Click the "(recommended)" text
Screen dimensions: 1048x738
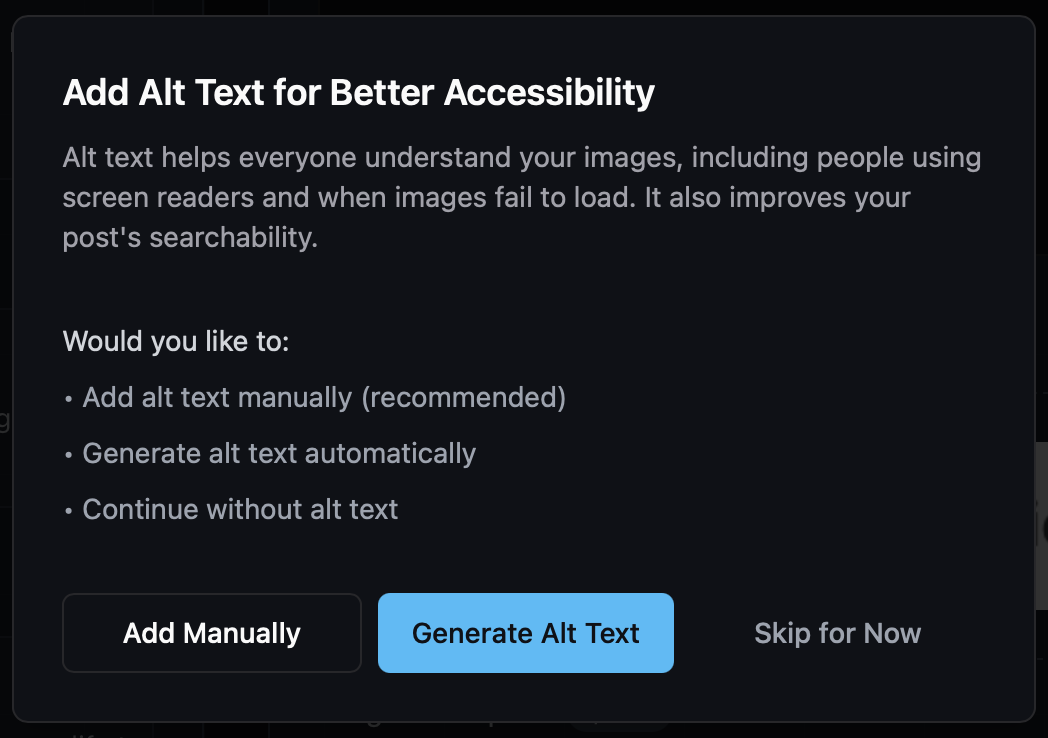pos(464,397)
